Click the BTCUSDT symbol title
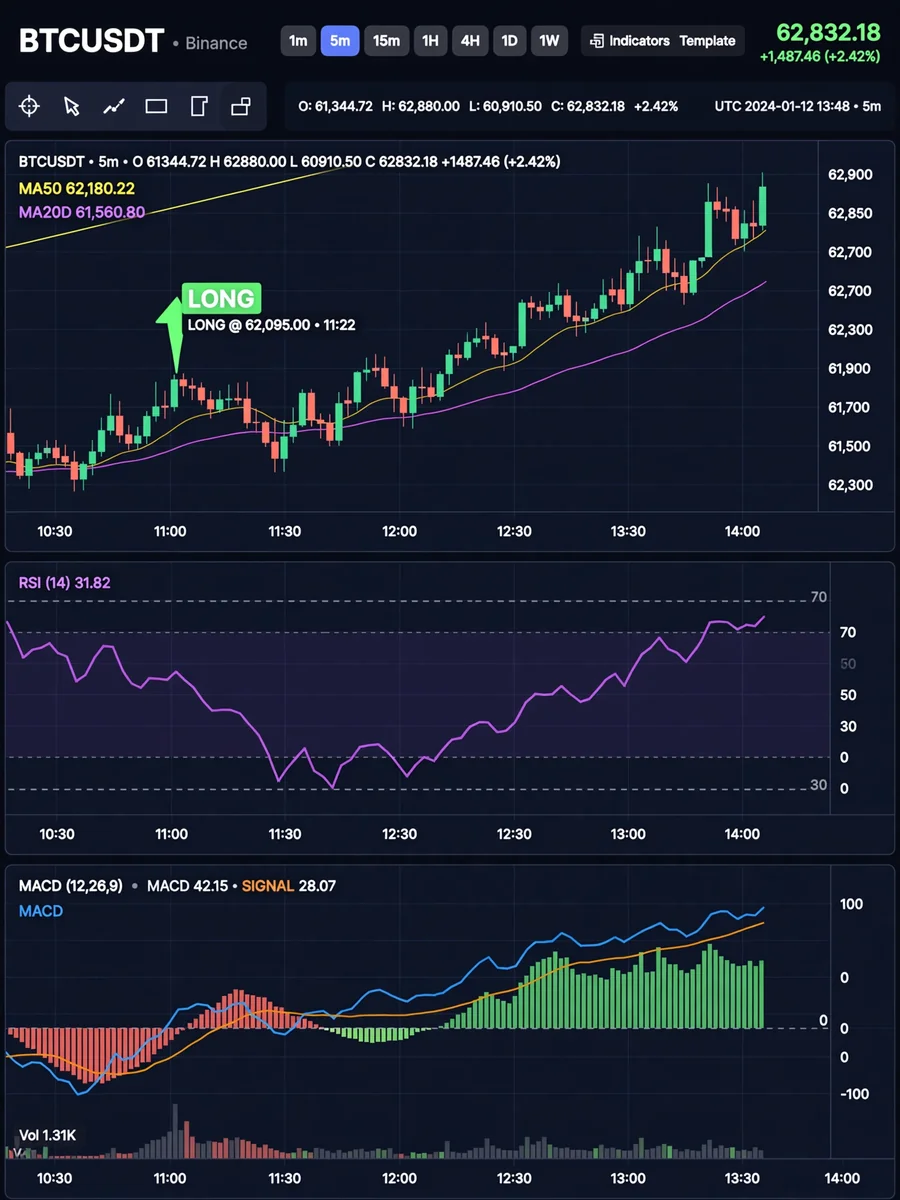Viewport: 900px width, 1200px height. point(91,41)
